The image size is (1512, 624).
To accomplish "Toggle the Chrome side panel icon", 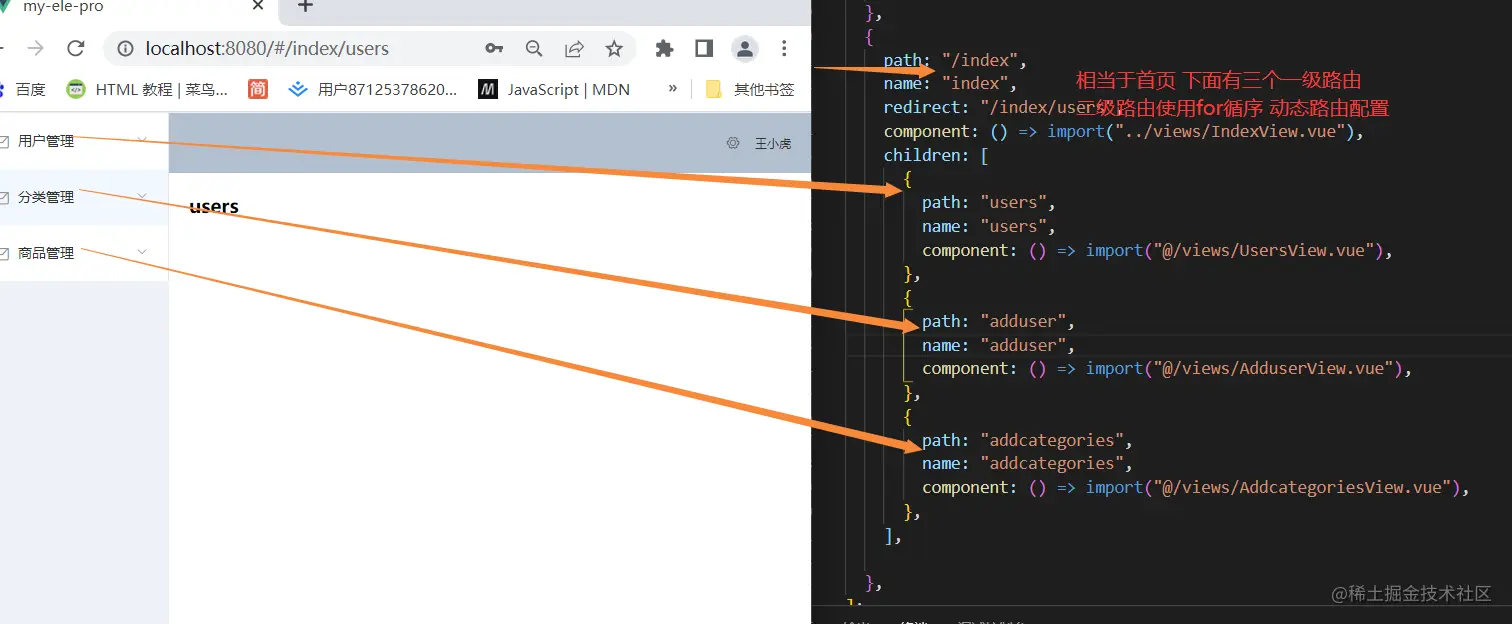I will point(704,48).
